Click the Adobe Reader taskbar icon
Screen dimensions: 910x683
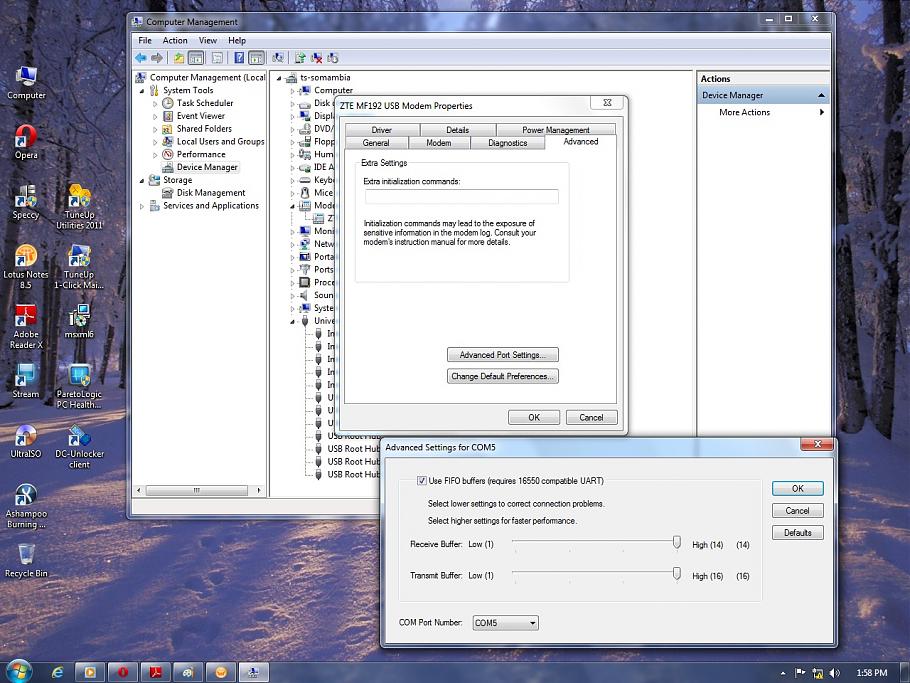pos(155,671)
